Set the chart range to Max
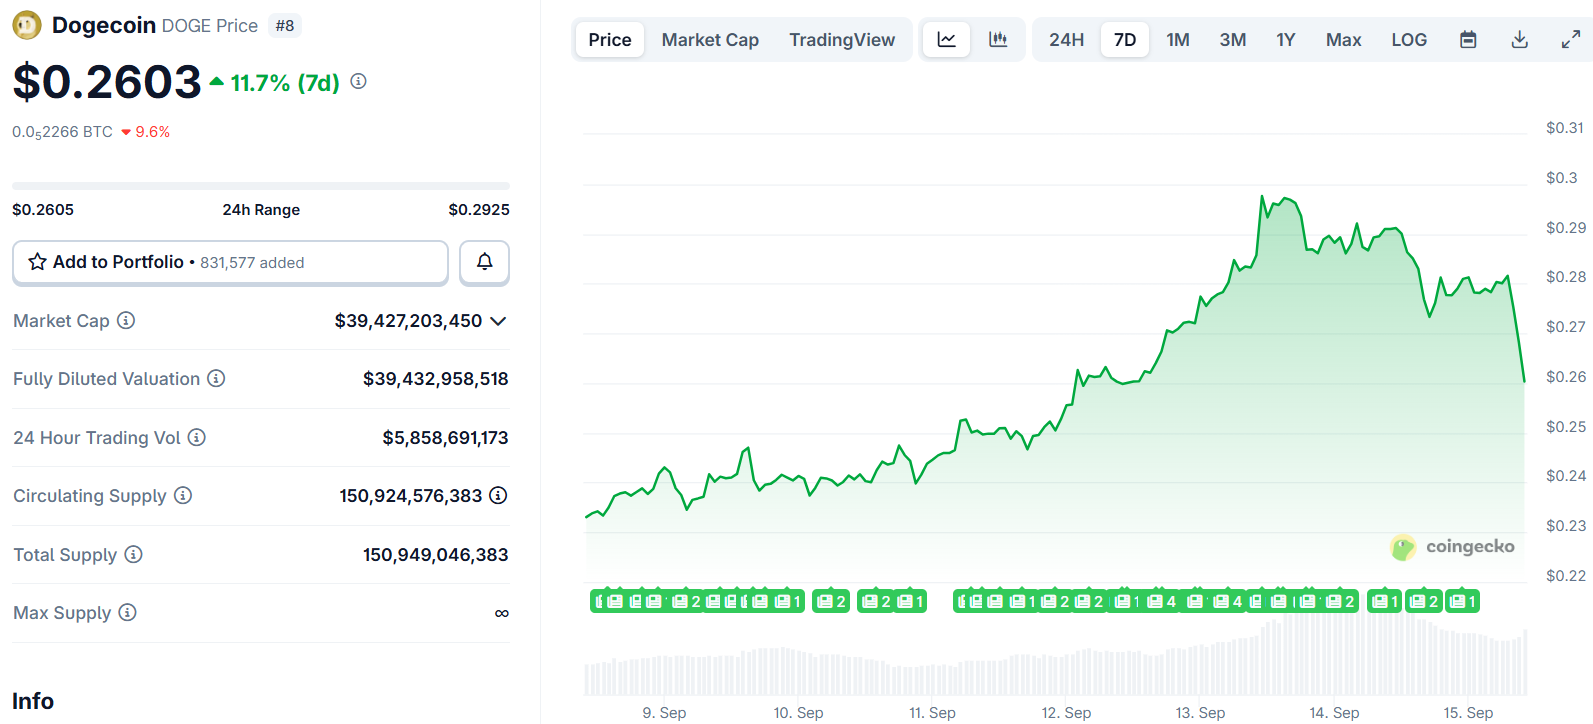The height and width of the screenshot is (724, 1593). point(1344,40)
